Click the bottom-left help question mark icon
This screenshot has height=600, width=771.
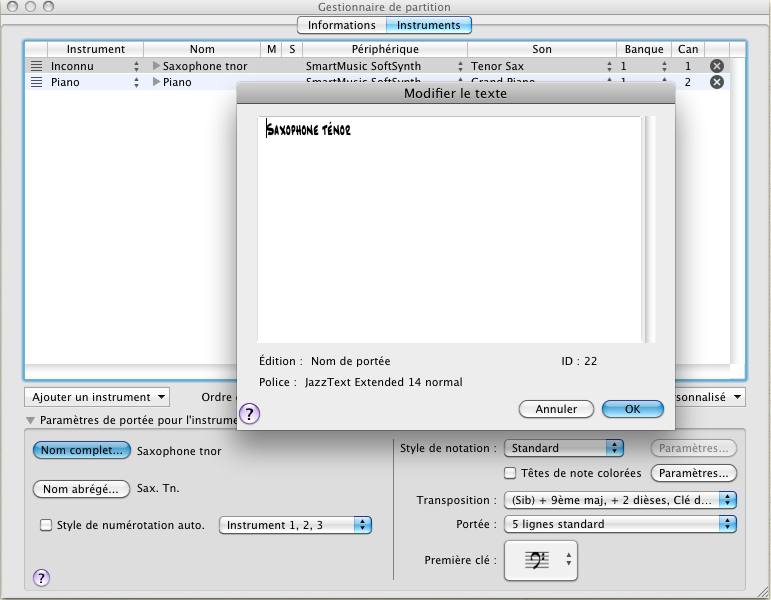point(42,577)
